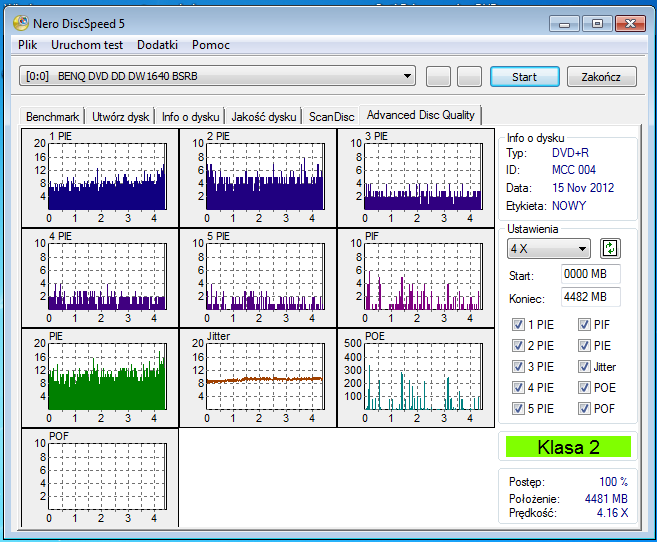657x542 pixels.
Task: Open the 4 X speed dropdown
Action: [x=548, y=249]
